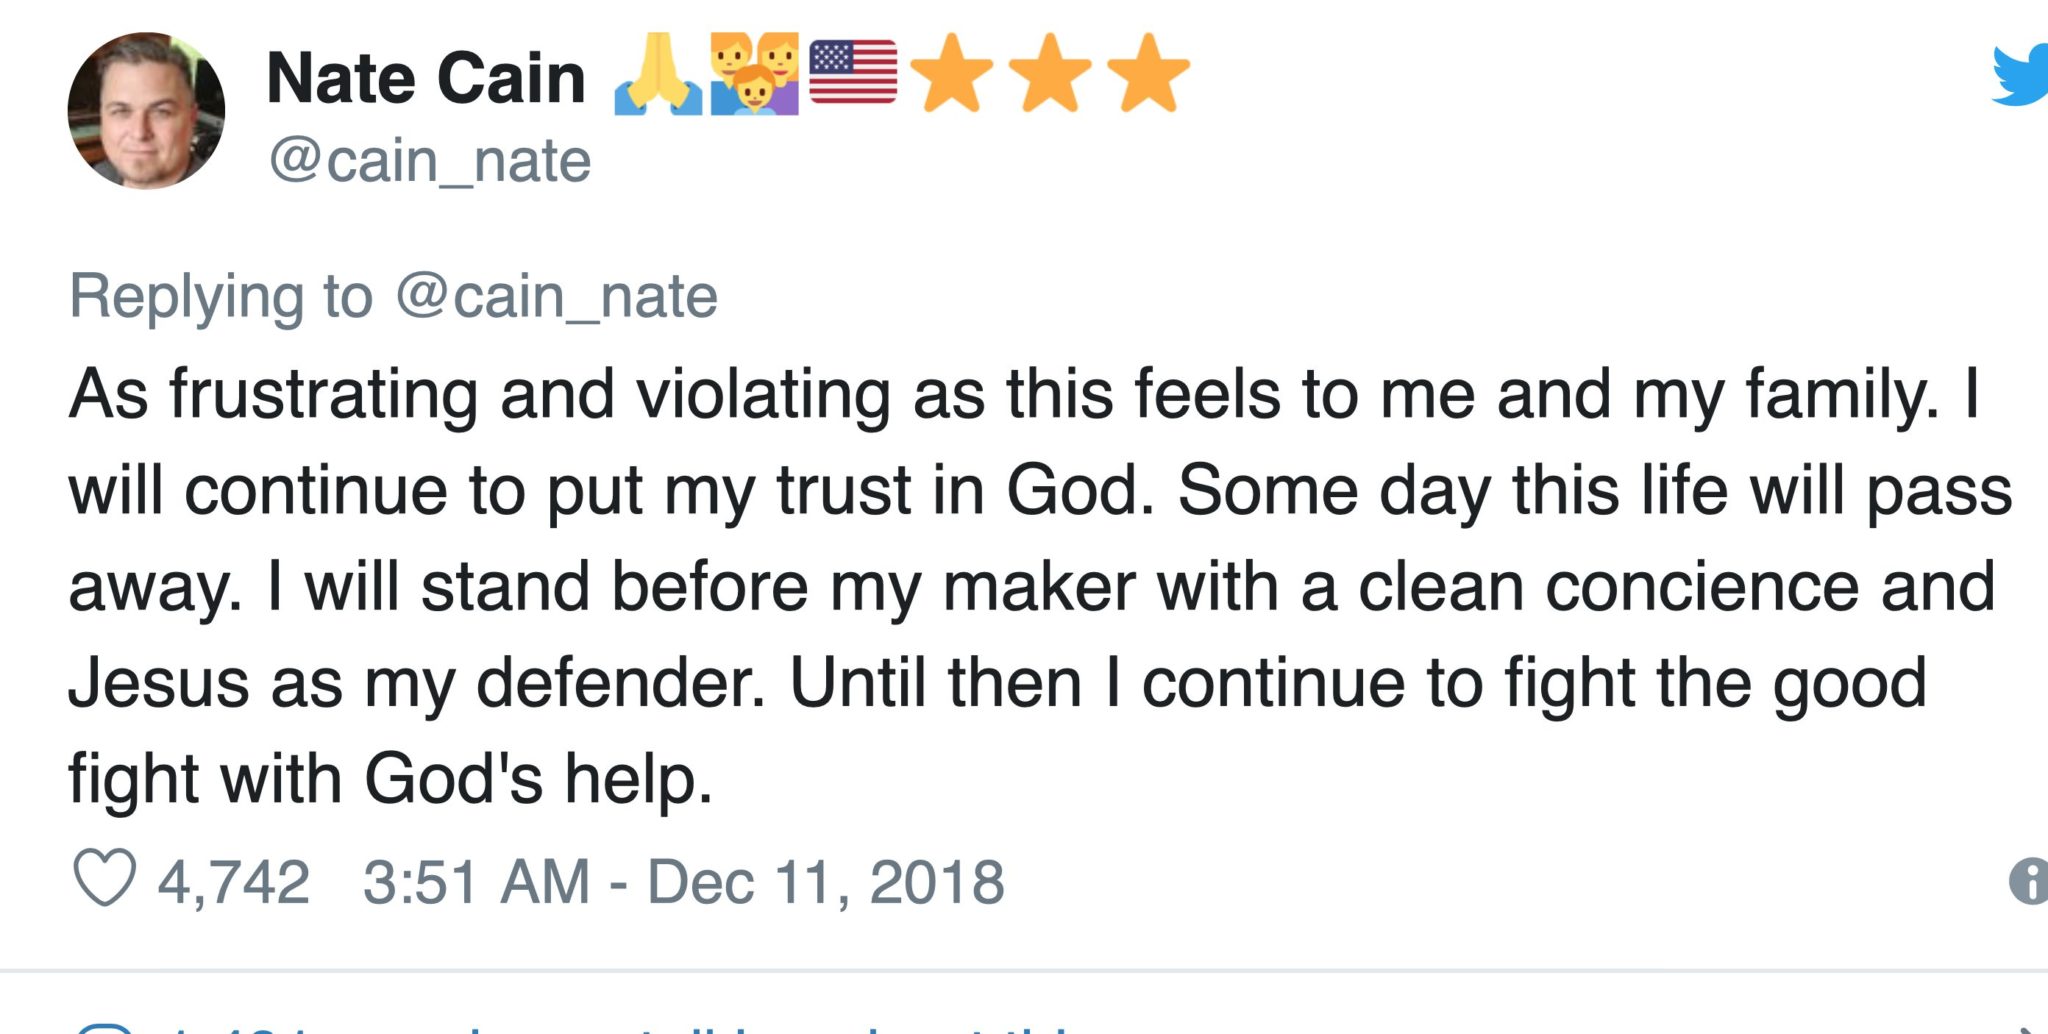
Task: Open @cain_nate mention in Replying to line
Action: click(556, 296)
